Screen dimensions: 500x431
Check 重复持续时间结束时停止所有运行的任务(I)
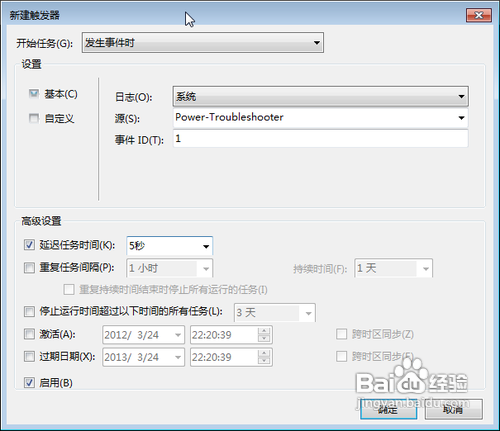click(69, 289)
